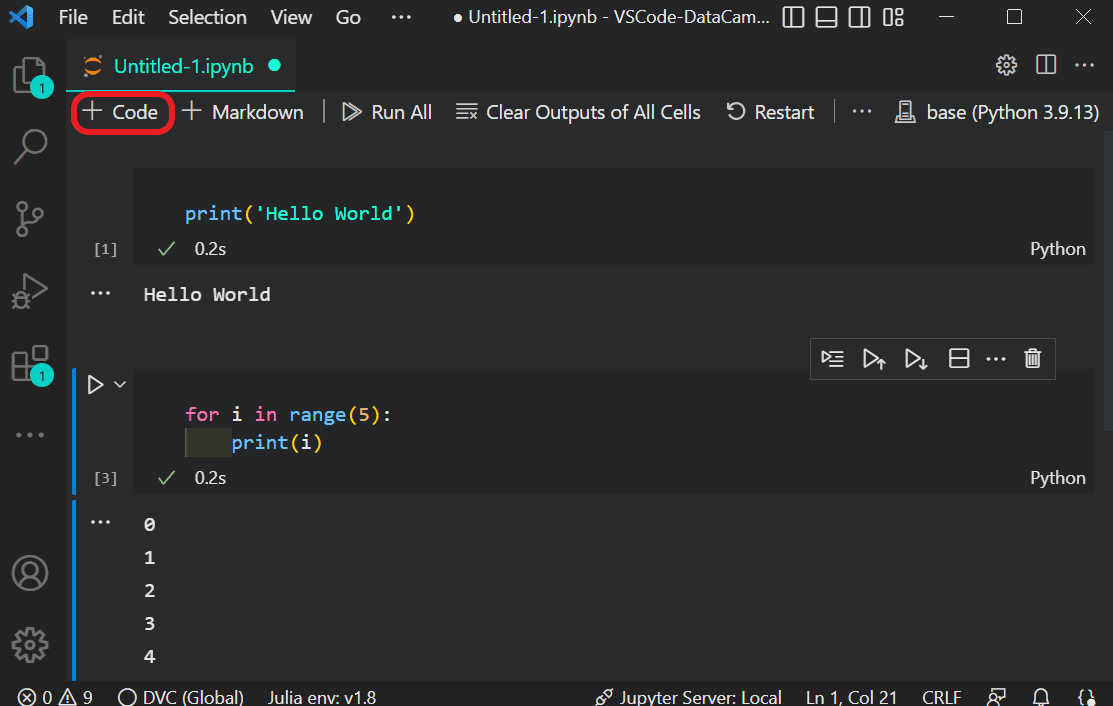Add a new Markdown cell

click(242, 112)
